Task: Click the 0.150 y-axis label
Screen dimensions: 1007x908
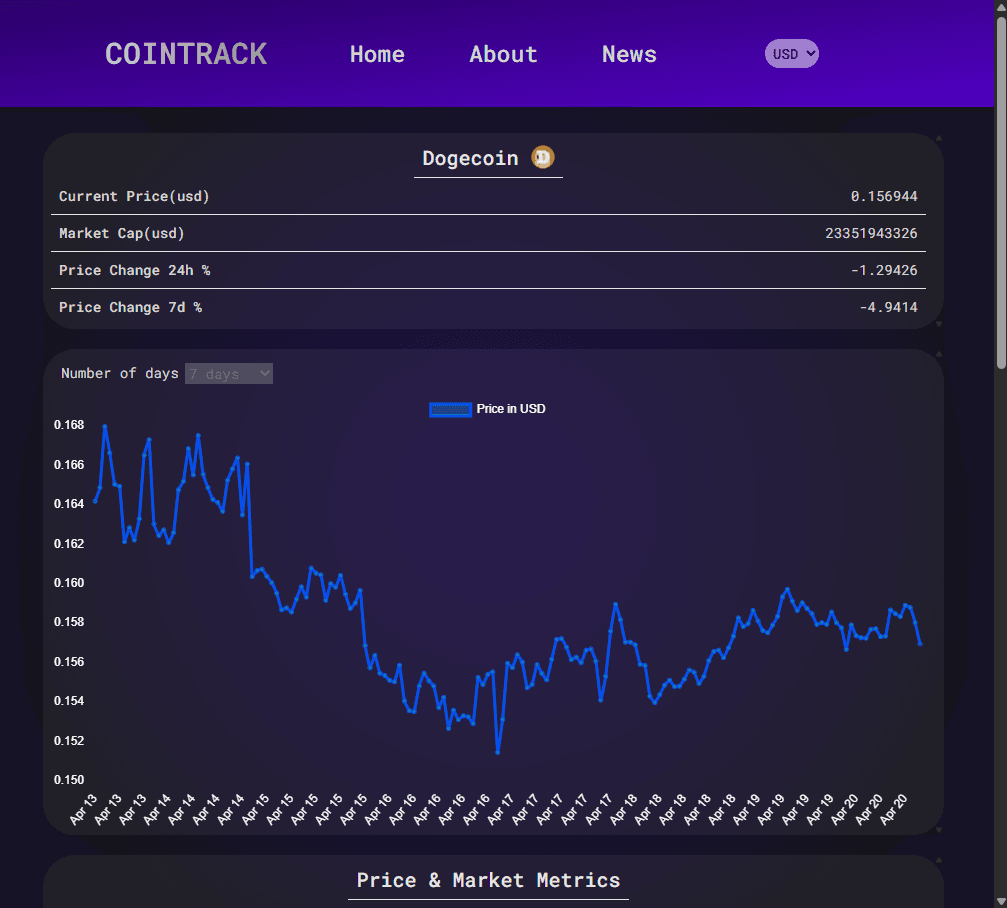Action: click(x=69, y=780)
